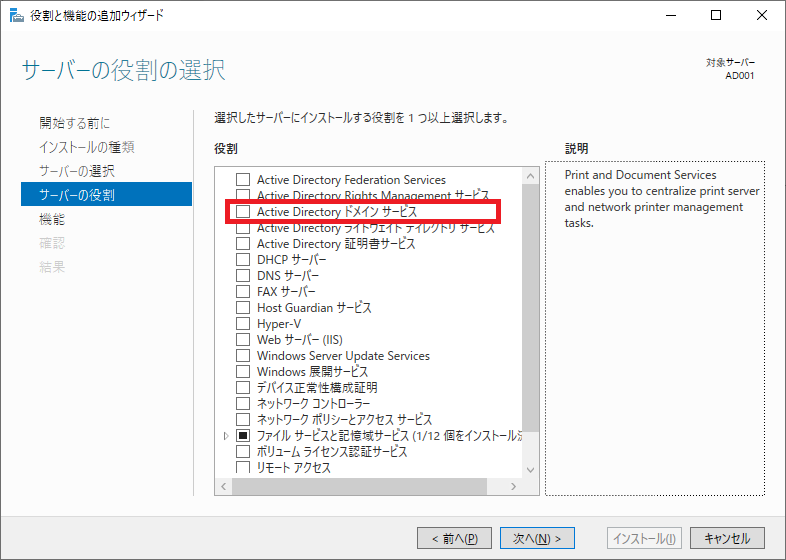Viewport: 786px width, 560px height.
Task: Select Windows Server Update Services label
Action: point(343,356)
